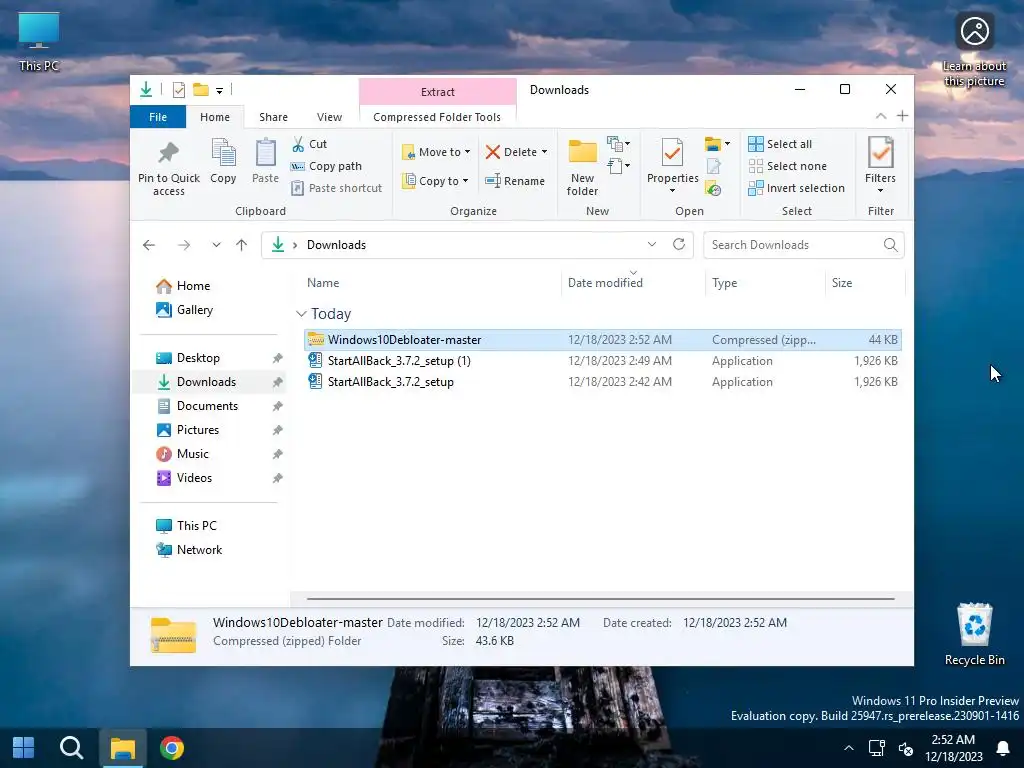Select the Windows10Debloater-master zip file

coord(603,340)
